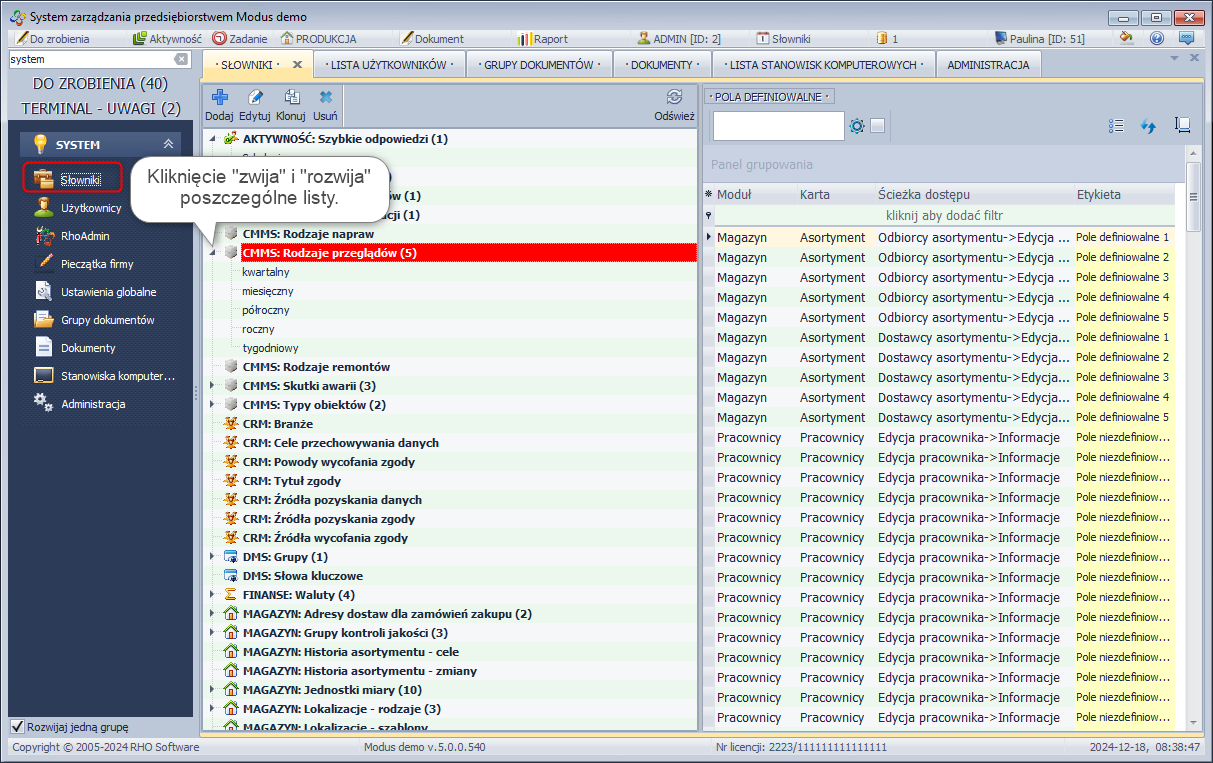Expand the CMMS: Skutki awarii node
1213x763 pixels.
[x=213, y=386]
